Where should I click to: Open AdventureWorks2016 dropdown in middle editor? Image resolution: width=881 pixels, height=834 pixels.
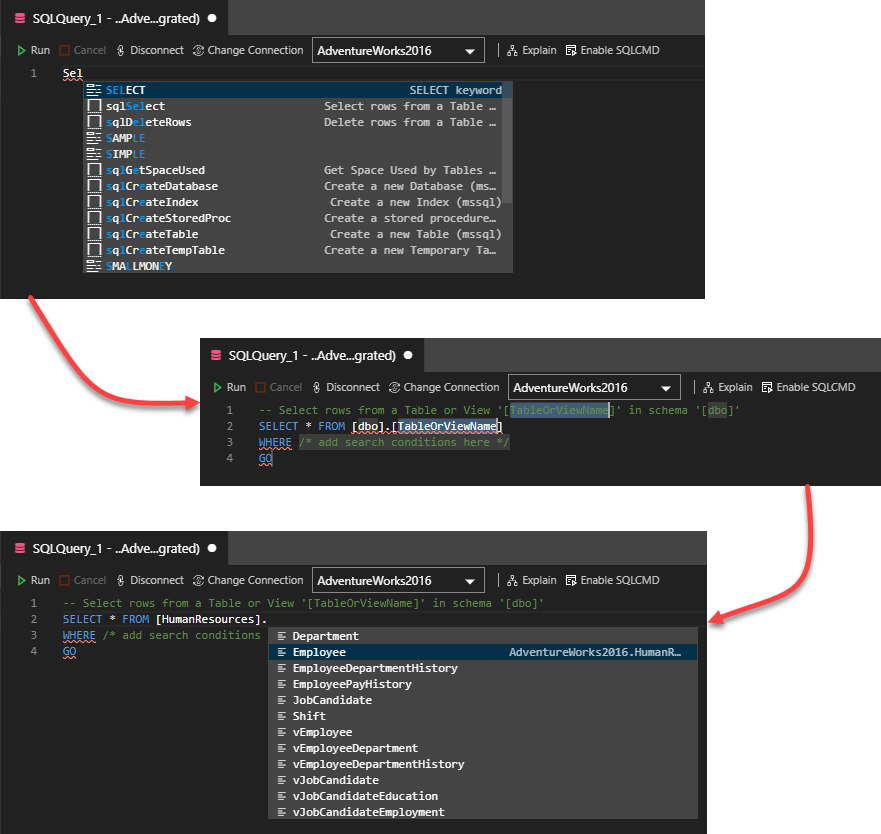click(594, 388)
